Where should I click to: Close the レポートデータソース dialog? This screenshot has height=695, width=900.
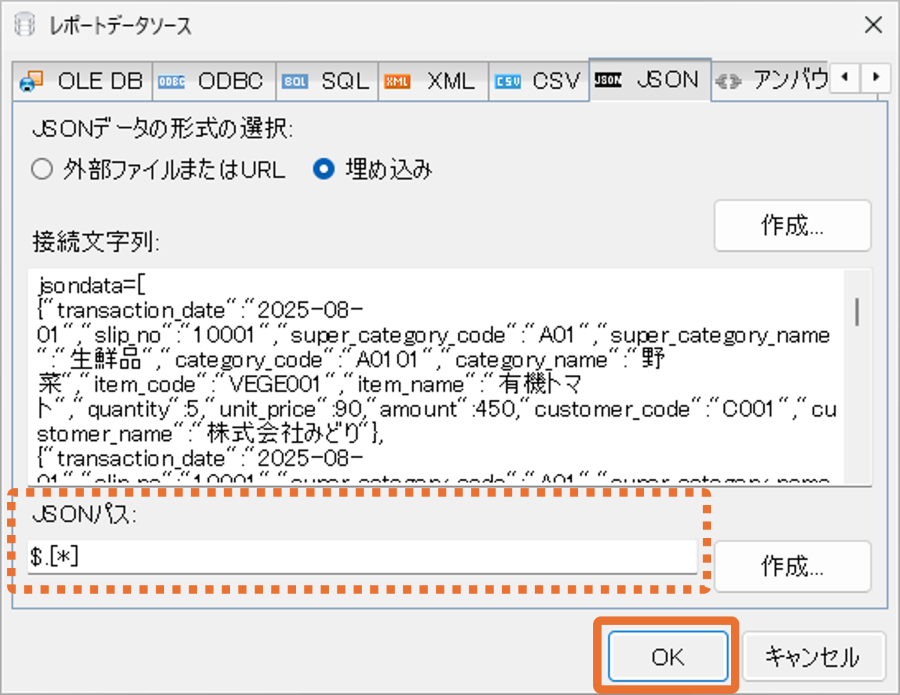873,25
